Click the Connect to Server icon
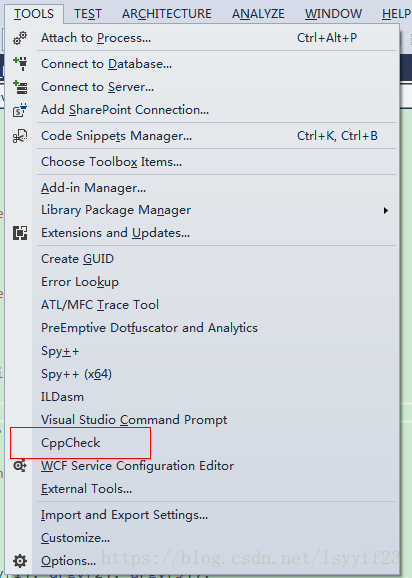 pos(20,87)
